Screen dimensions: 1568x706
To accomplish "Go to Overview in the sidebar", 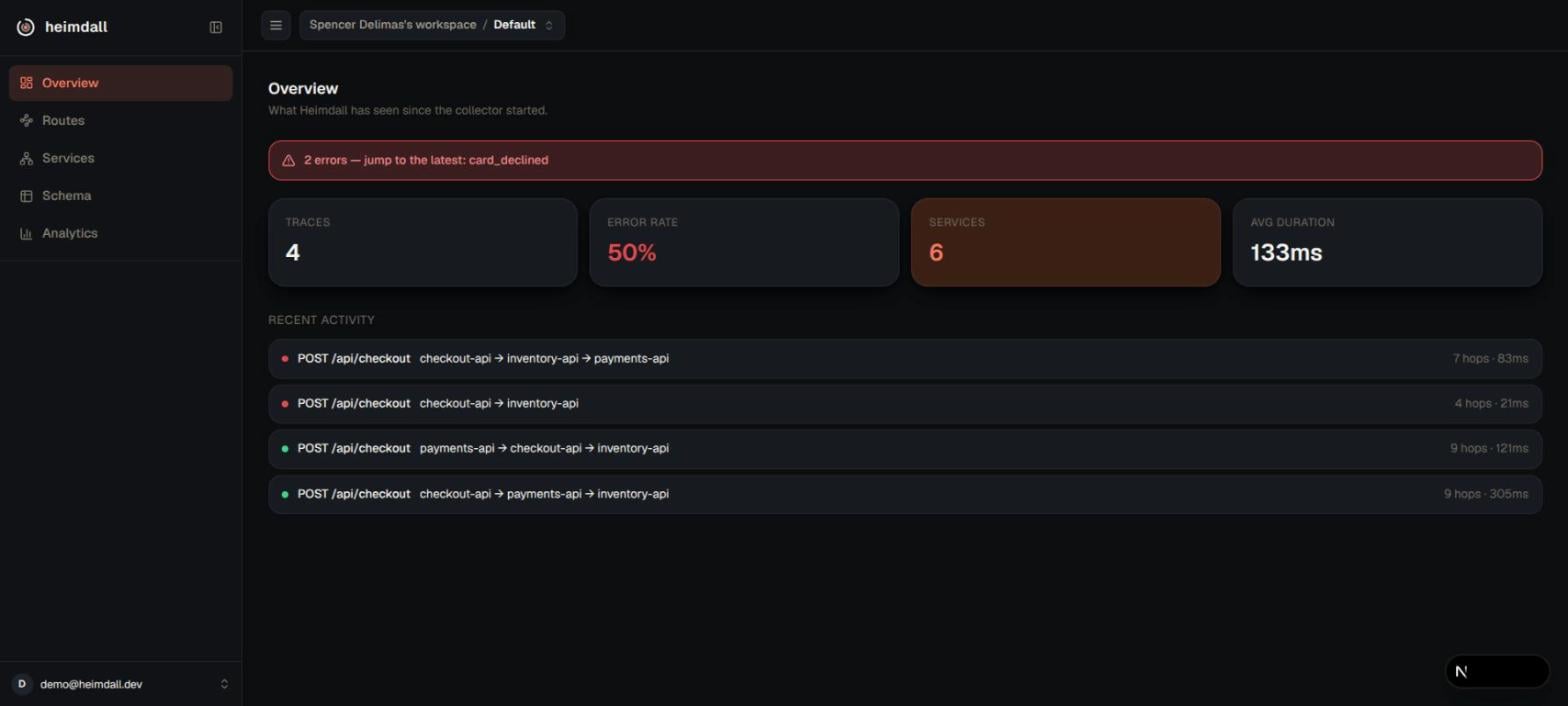I will pos(121,83).
